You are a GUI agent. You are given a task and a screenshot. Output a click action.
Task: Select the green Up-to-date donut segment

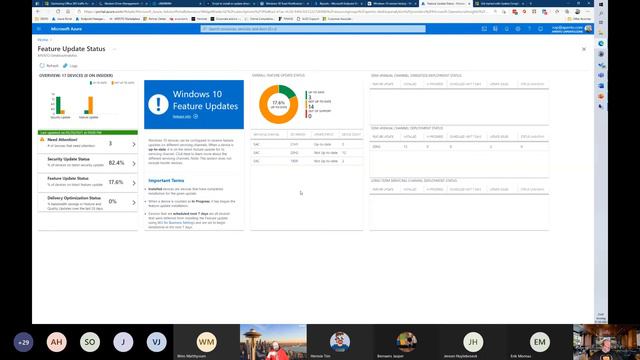pos(288,91)
